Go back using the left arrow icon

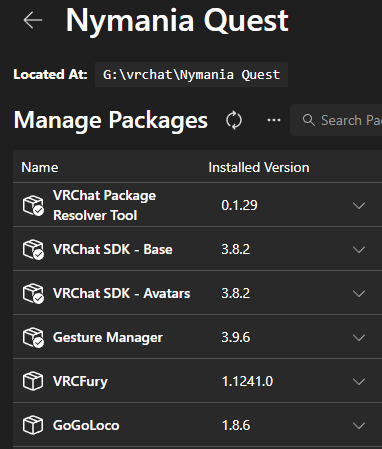click(33, 20)
